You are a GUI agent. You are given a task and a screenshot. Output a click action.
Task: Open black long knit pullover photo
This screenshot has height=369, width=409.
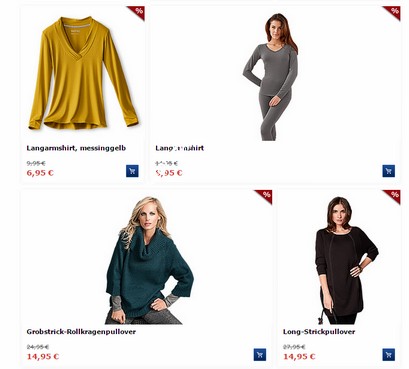346,260
